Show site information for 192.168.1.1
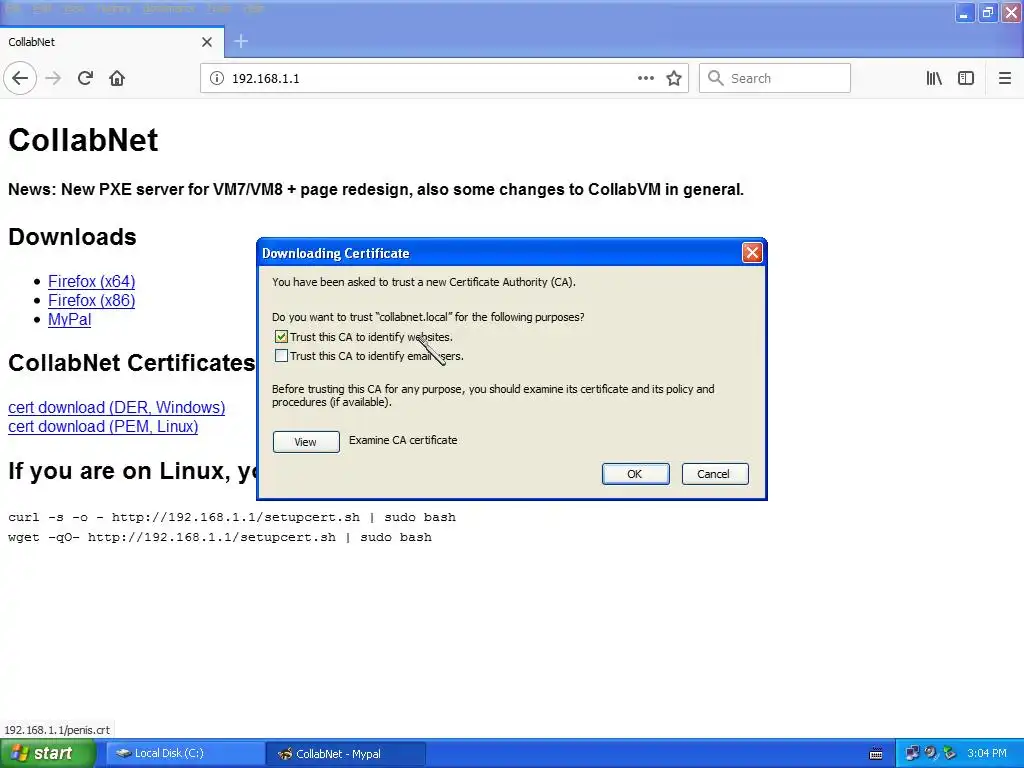The image size is (1024, 768). 216,78
